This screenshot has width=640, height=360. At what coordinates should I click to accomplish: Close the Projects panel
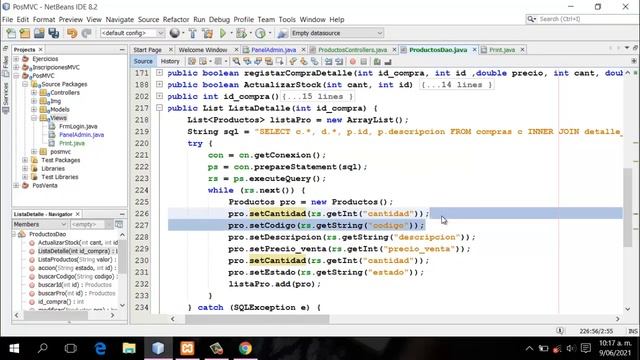pos(40,49)
